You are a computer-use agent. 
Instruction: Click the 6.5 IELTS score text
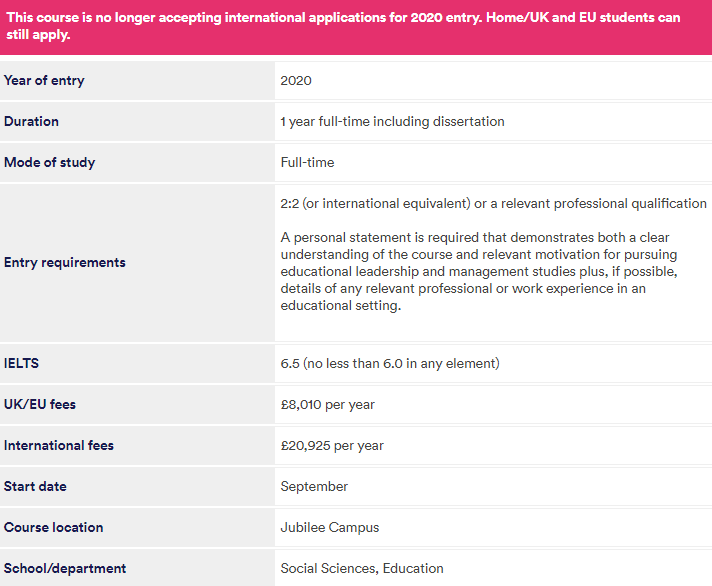(x=390, y=364)
